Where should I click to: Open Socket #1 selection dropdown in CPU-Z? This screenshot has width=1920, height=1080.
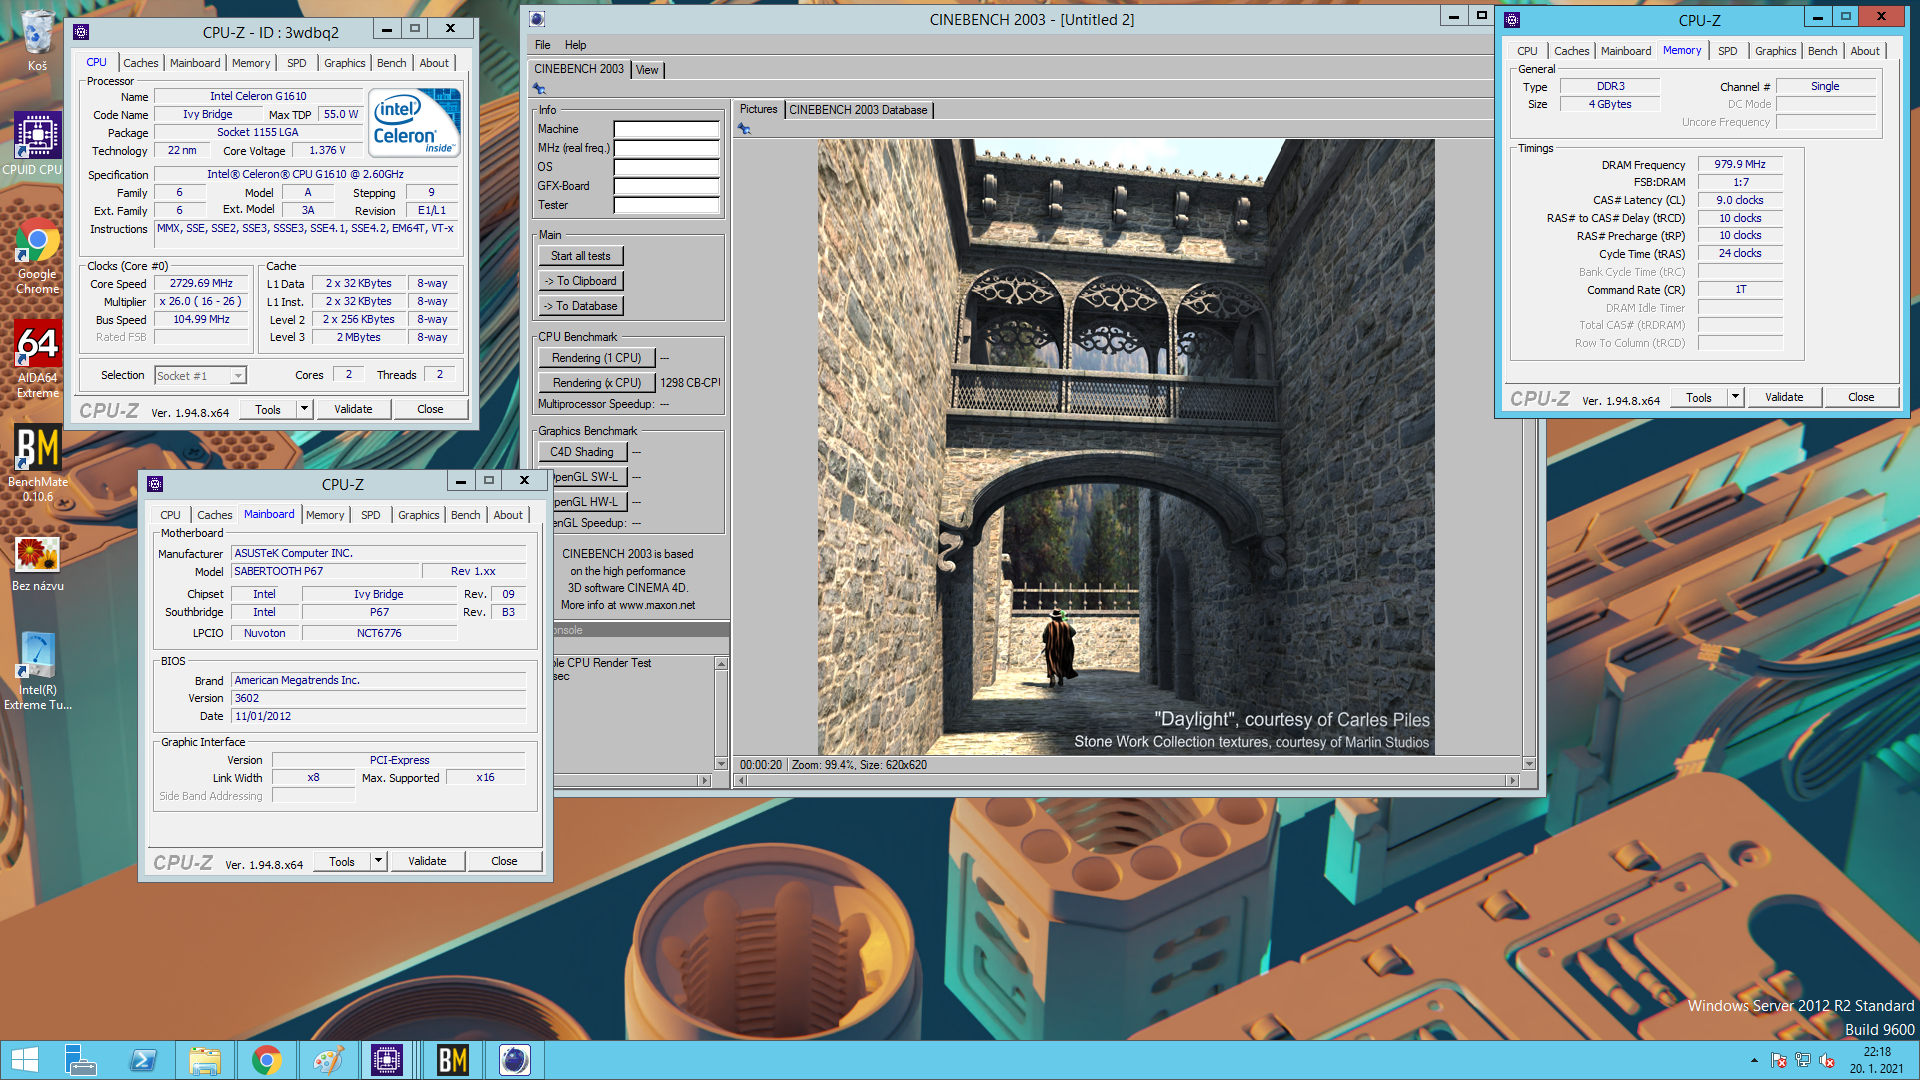coord(238,376)
